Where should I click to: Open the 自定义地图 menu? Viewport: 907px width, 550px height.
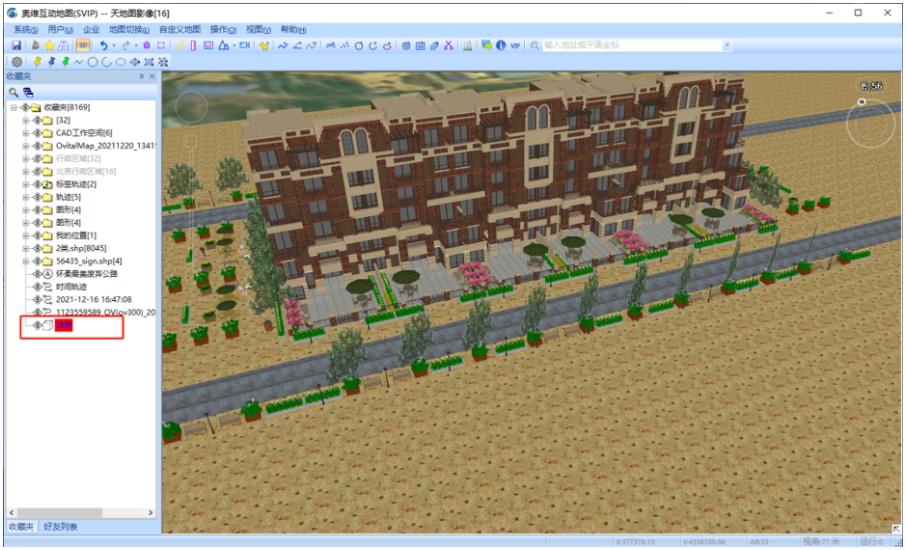180,29
